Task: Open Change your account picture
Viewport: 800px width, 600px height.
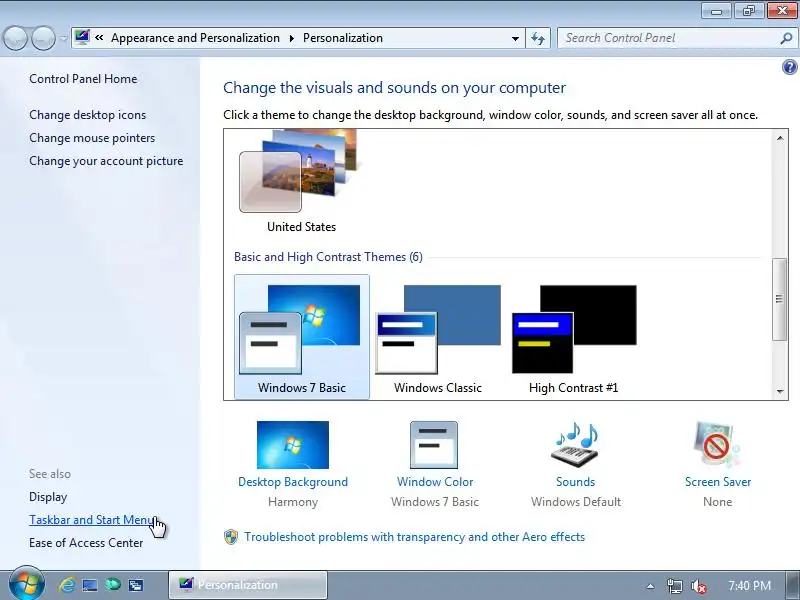Action: 106,161
